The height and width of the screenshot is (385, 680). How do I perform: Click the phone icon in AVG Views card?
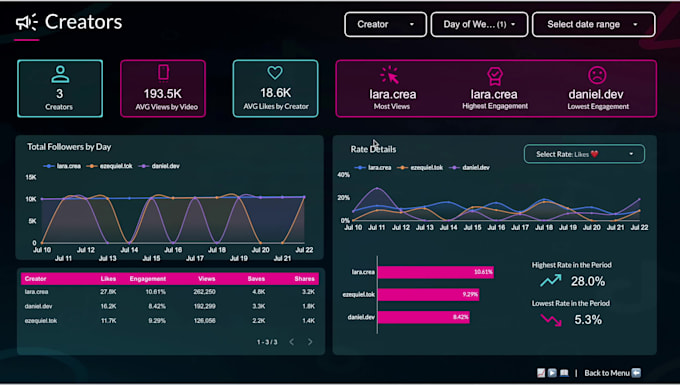(163, 73)
